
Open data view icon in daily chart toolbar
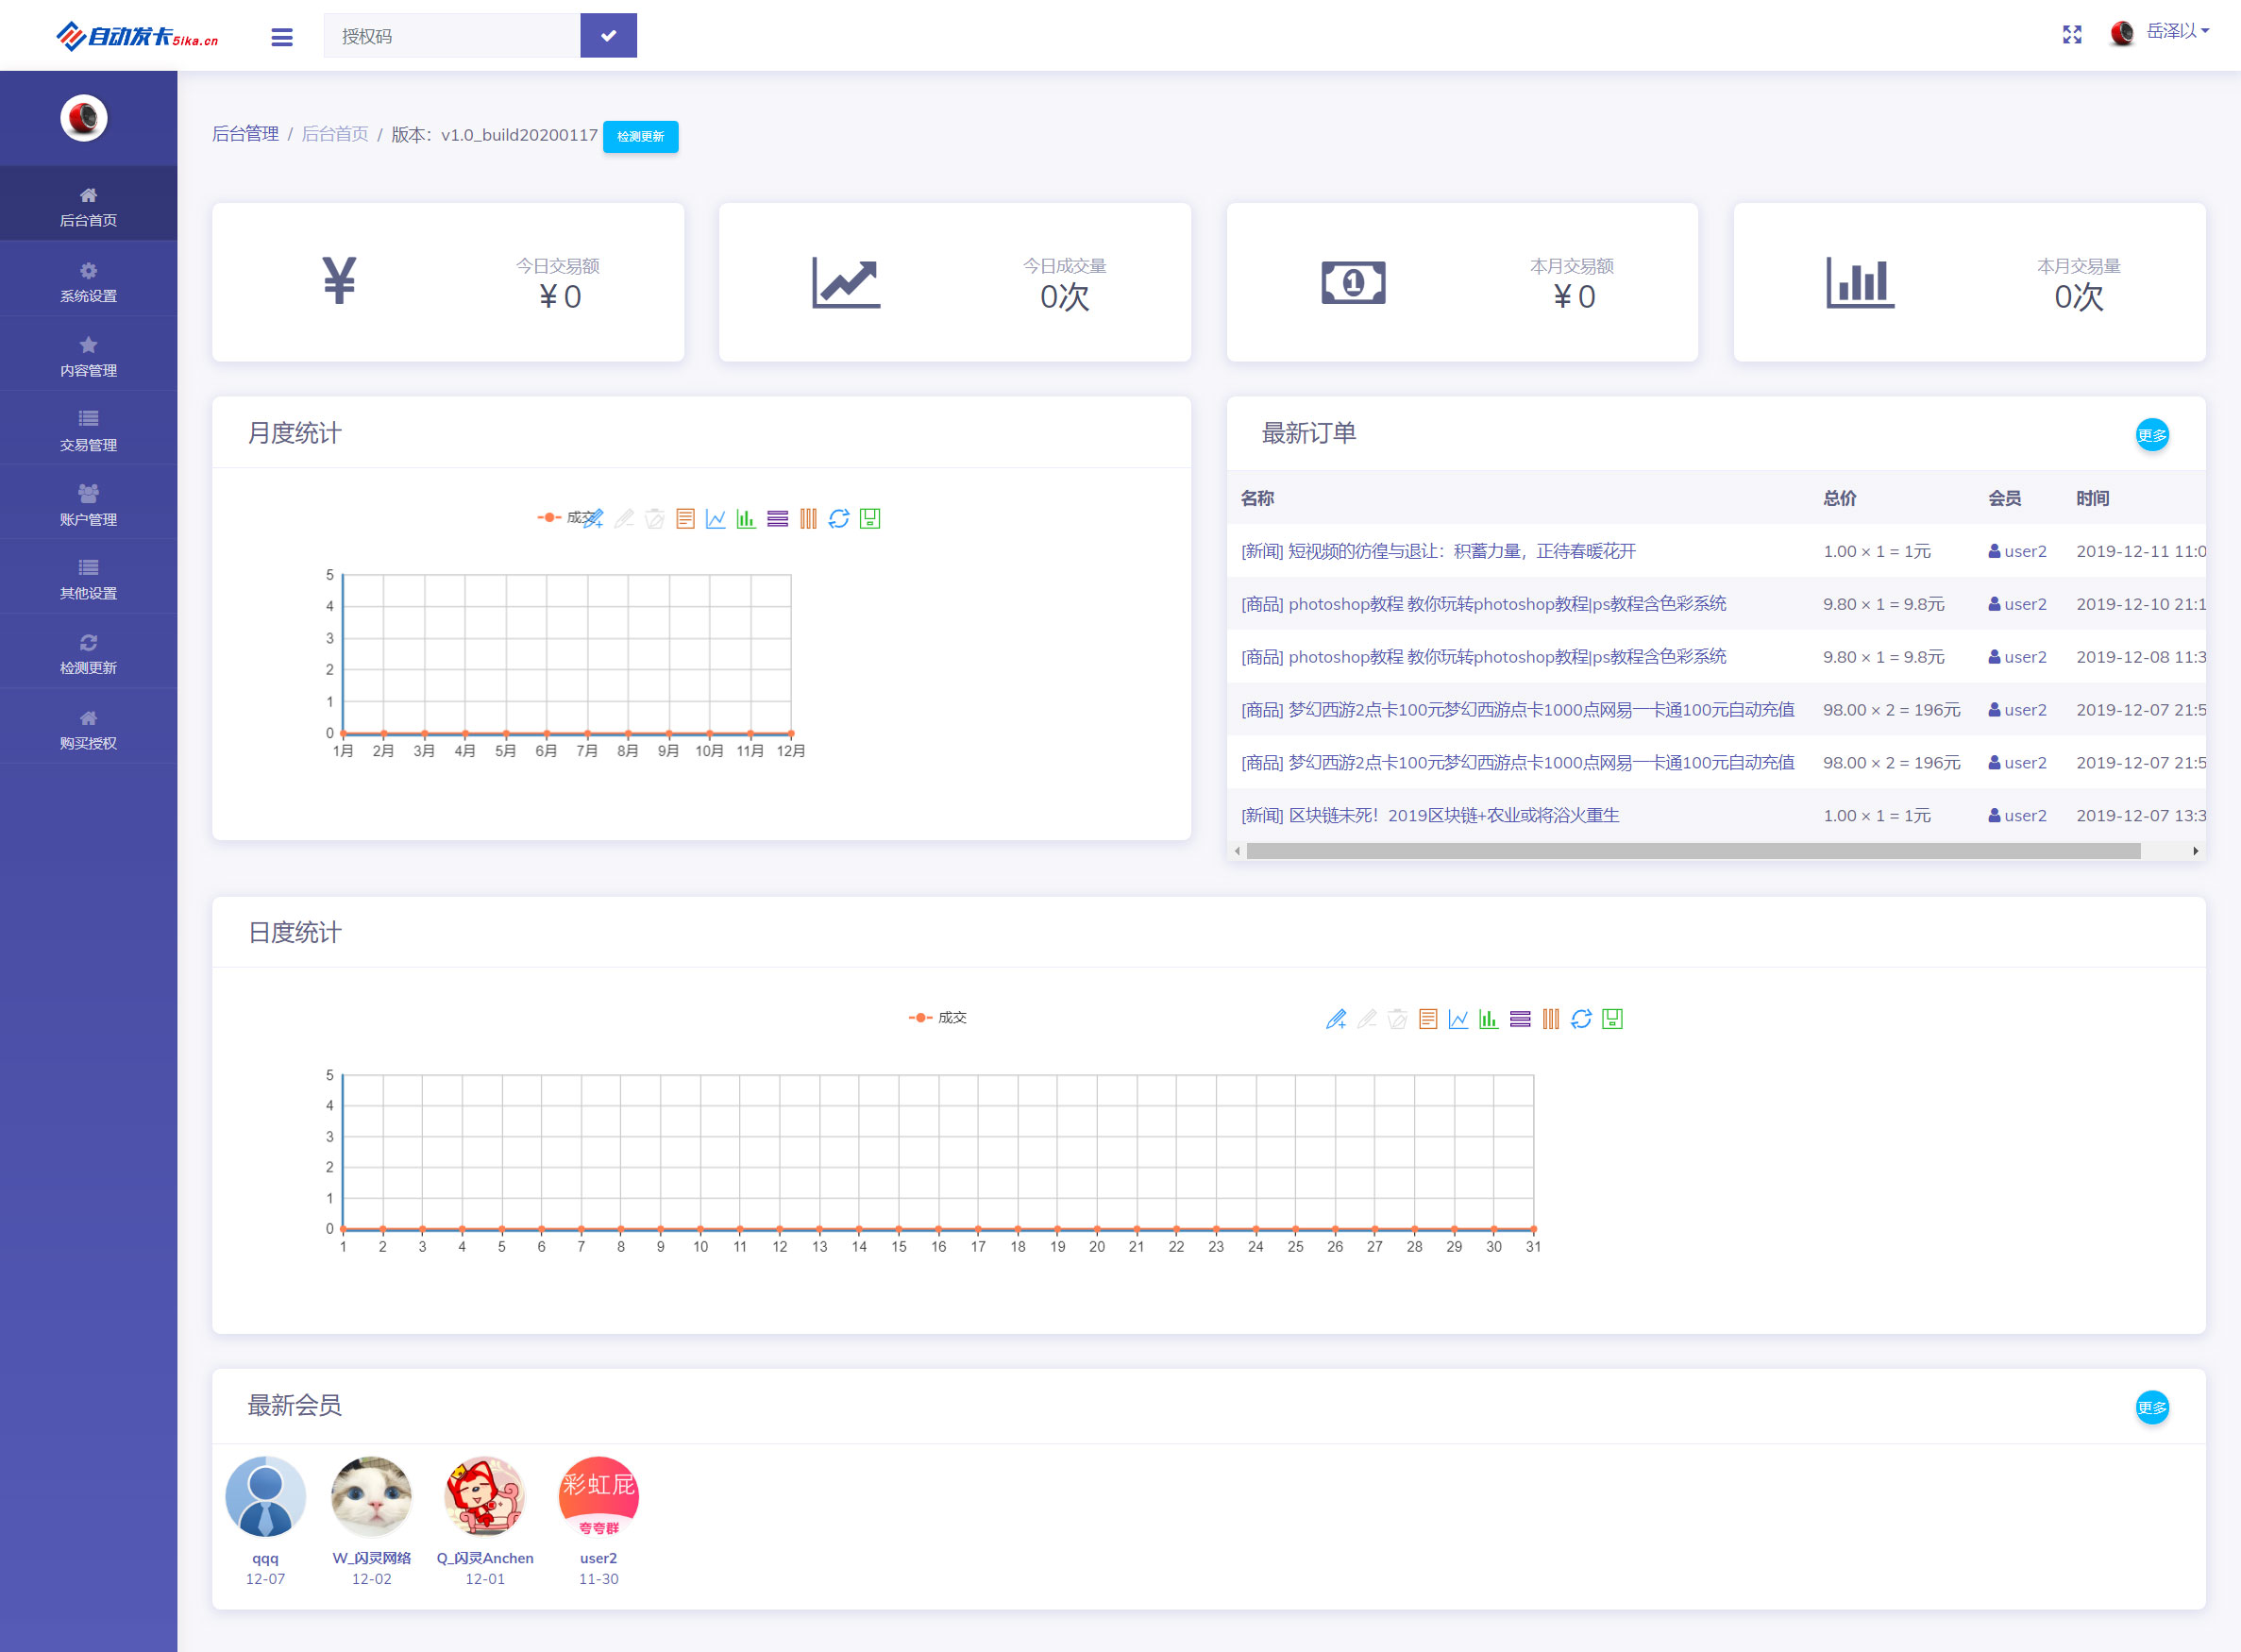[1428, 1019]
